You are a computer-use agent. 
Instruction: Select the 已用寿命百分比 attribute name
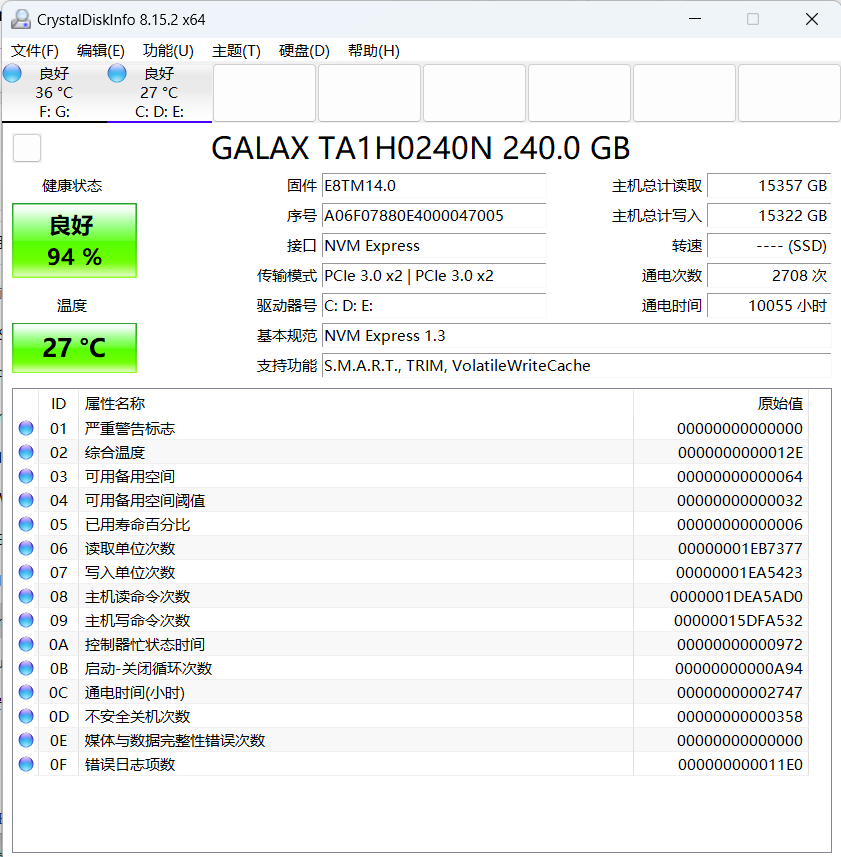(x=137, y=525)
